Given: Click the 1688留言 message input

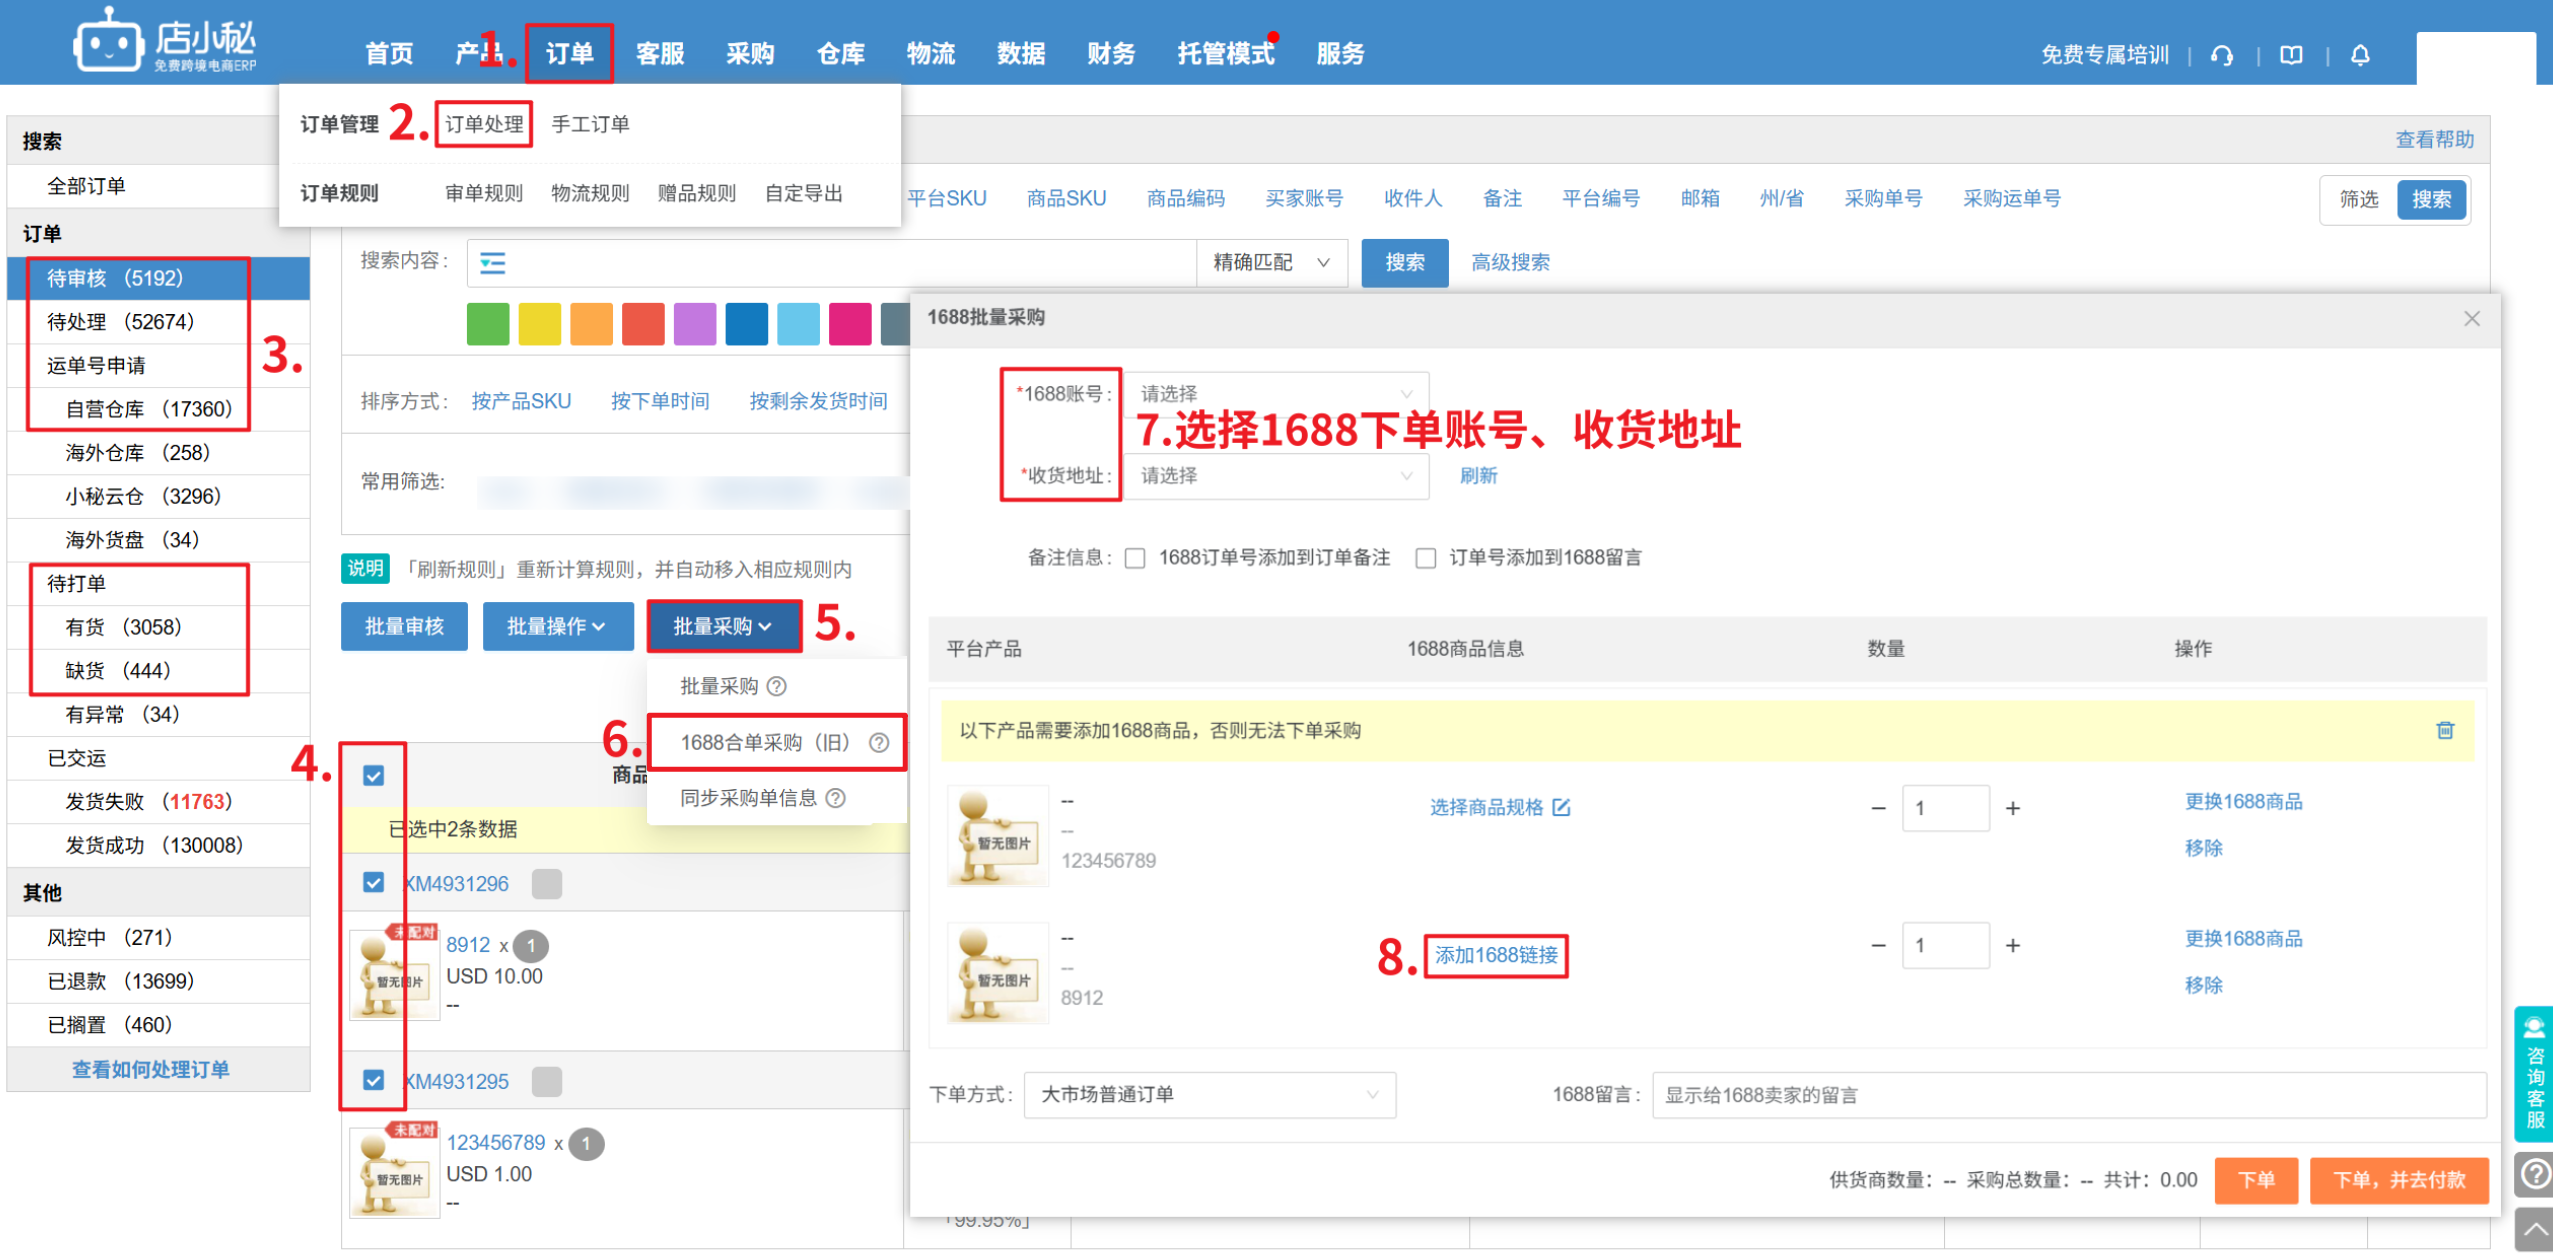Looking at the screenshot, I should click(2069, 1095).
